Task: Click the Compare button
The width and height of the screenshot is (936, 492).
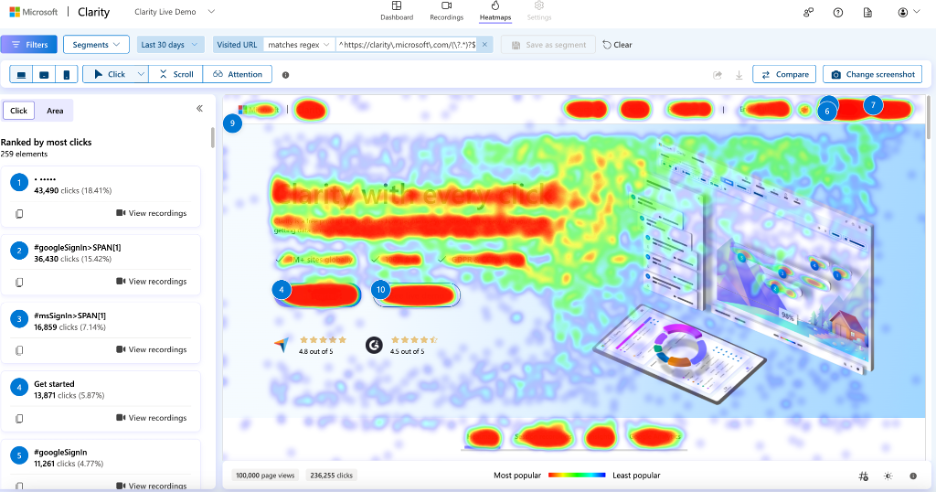Action: (783, 74)
